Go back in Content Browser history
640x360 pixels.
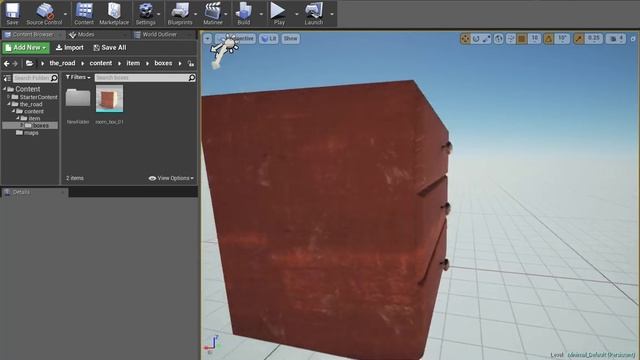[x=7, y=64]
